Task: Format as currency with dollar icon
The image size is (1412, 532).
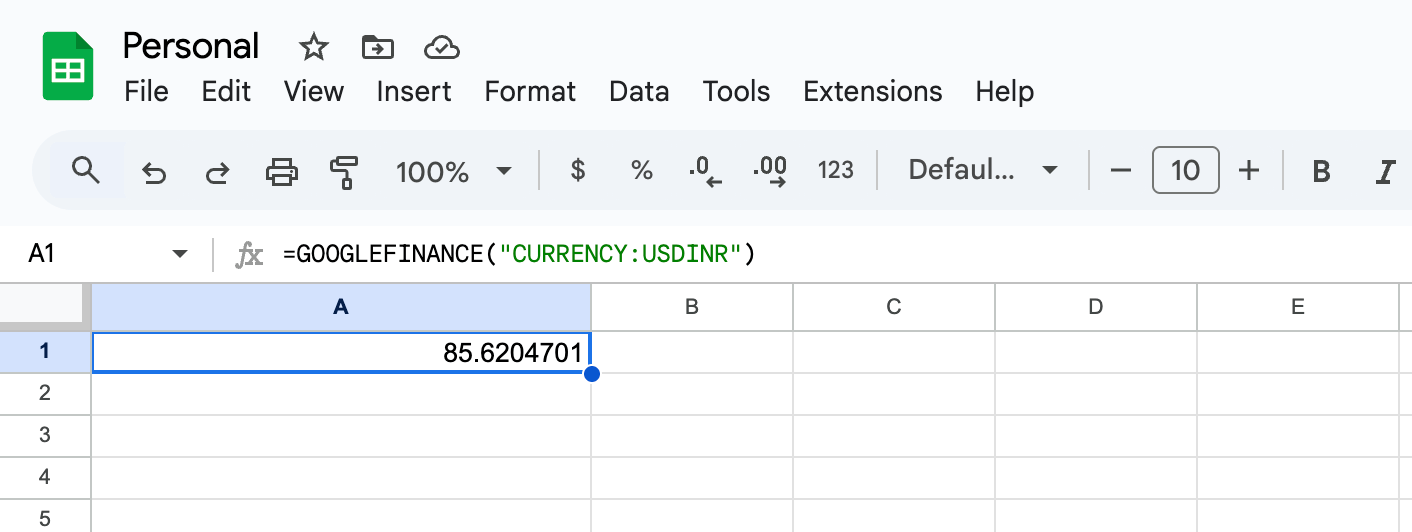Action: [577, 171]
